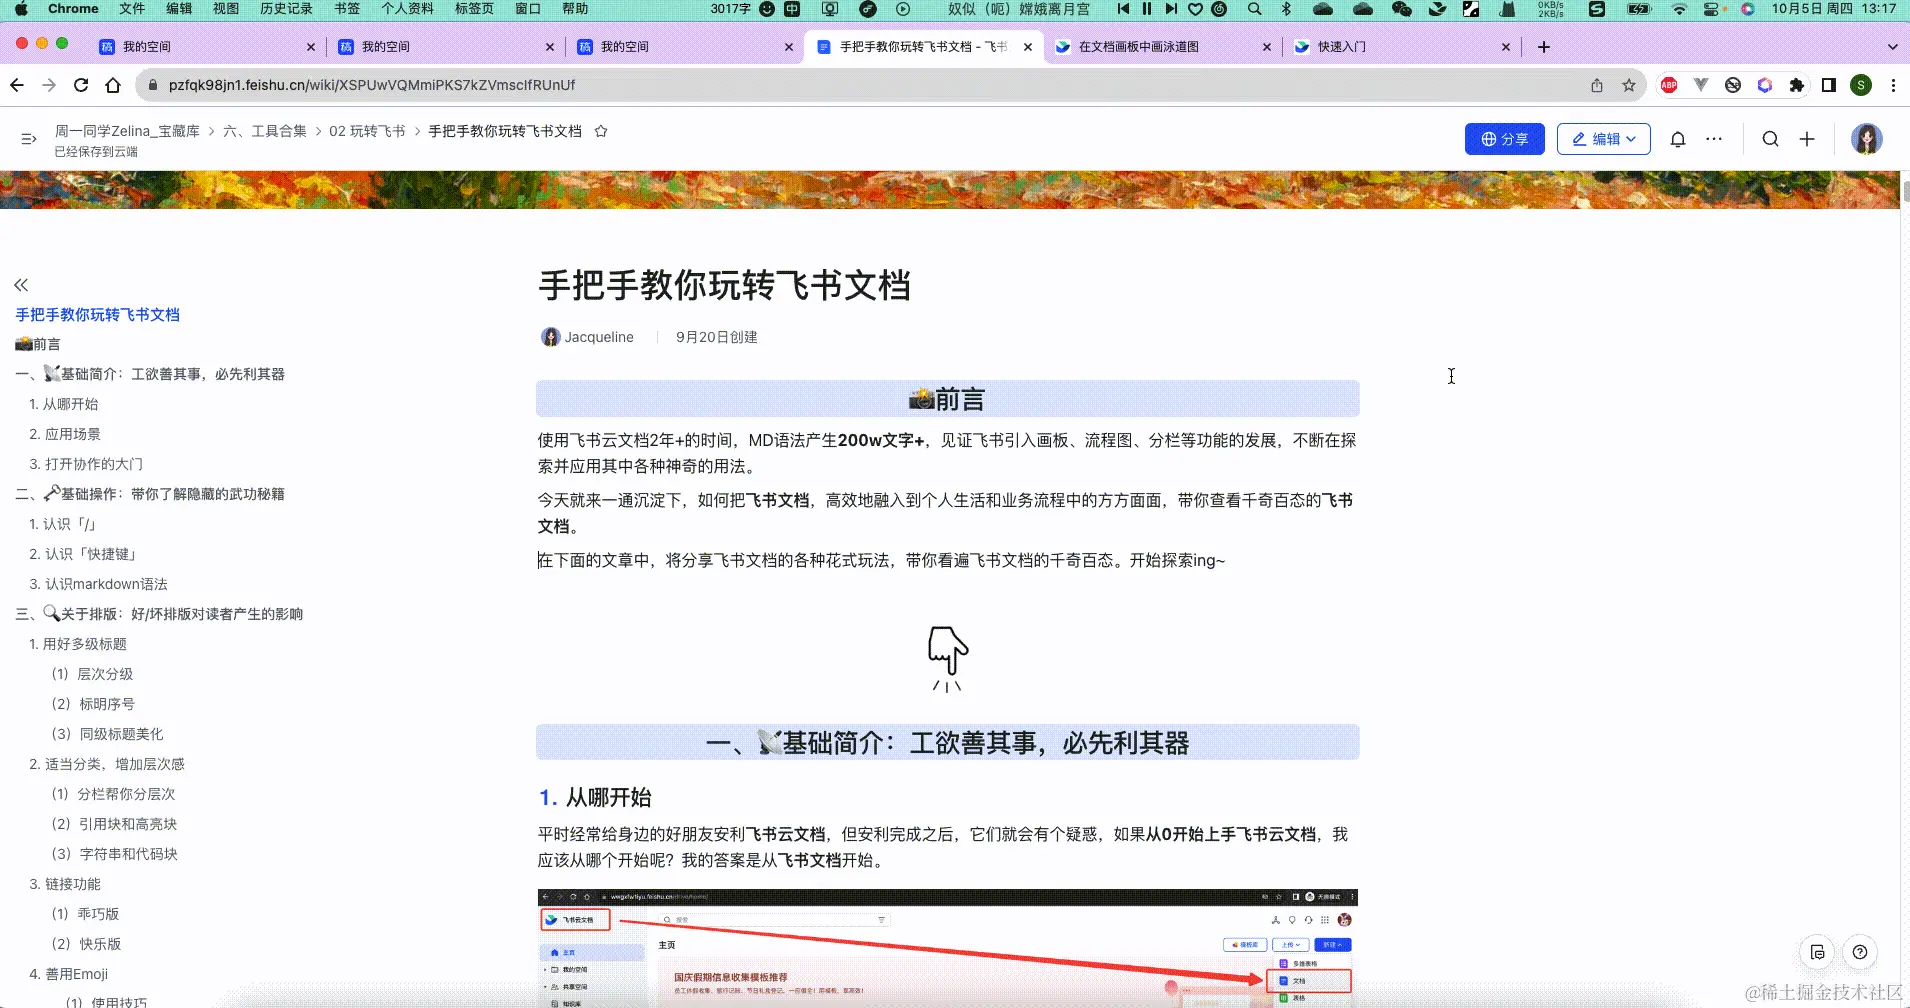The image size is (1910, 1008).
Task: Click the browser forward arrow
Action: pyautogui.click(x=49, y=85)
